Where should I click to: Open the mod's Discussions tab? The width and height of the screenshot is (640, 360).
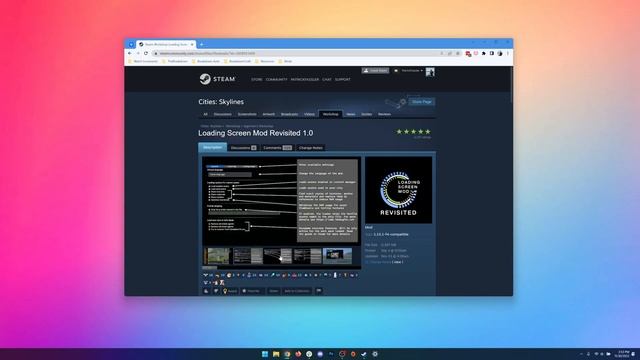tap(243, 148)
